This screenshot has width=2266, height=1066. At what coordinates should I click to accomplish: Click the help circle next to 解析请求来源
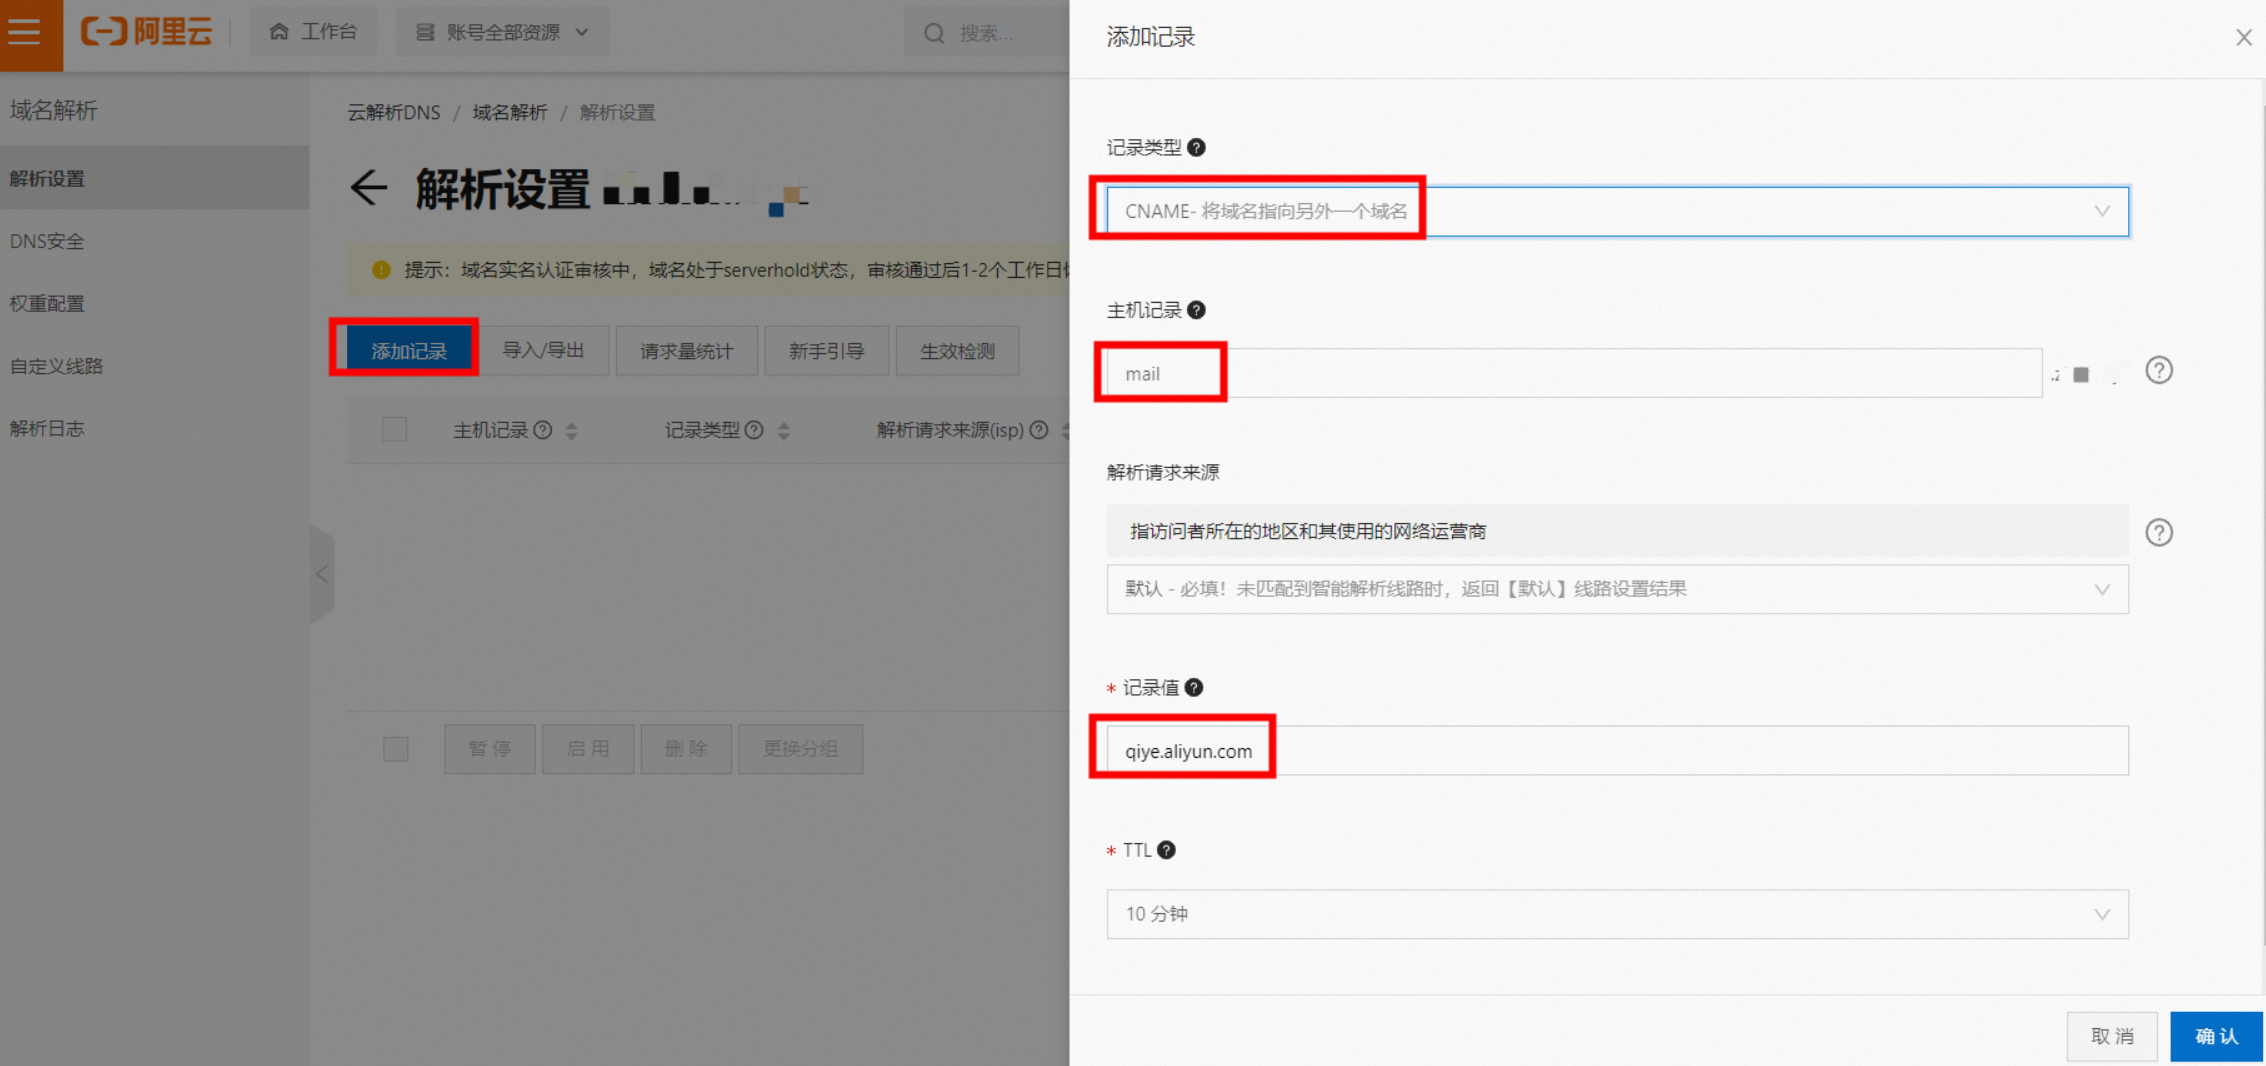2159,533
